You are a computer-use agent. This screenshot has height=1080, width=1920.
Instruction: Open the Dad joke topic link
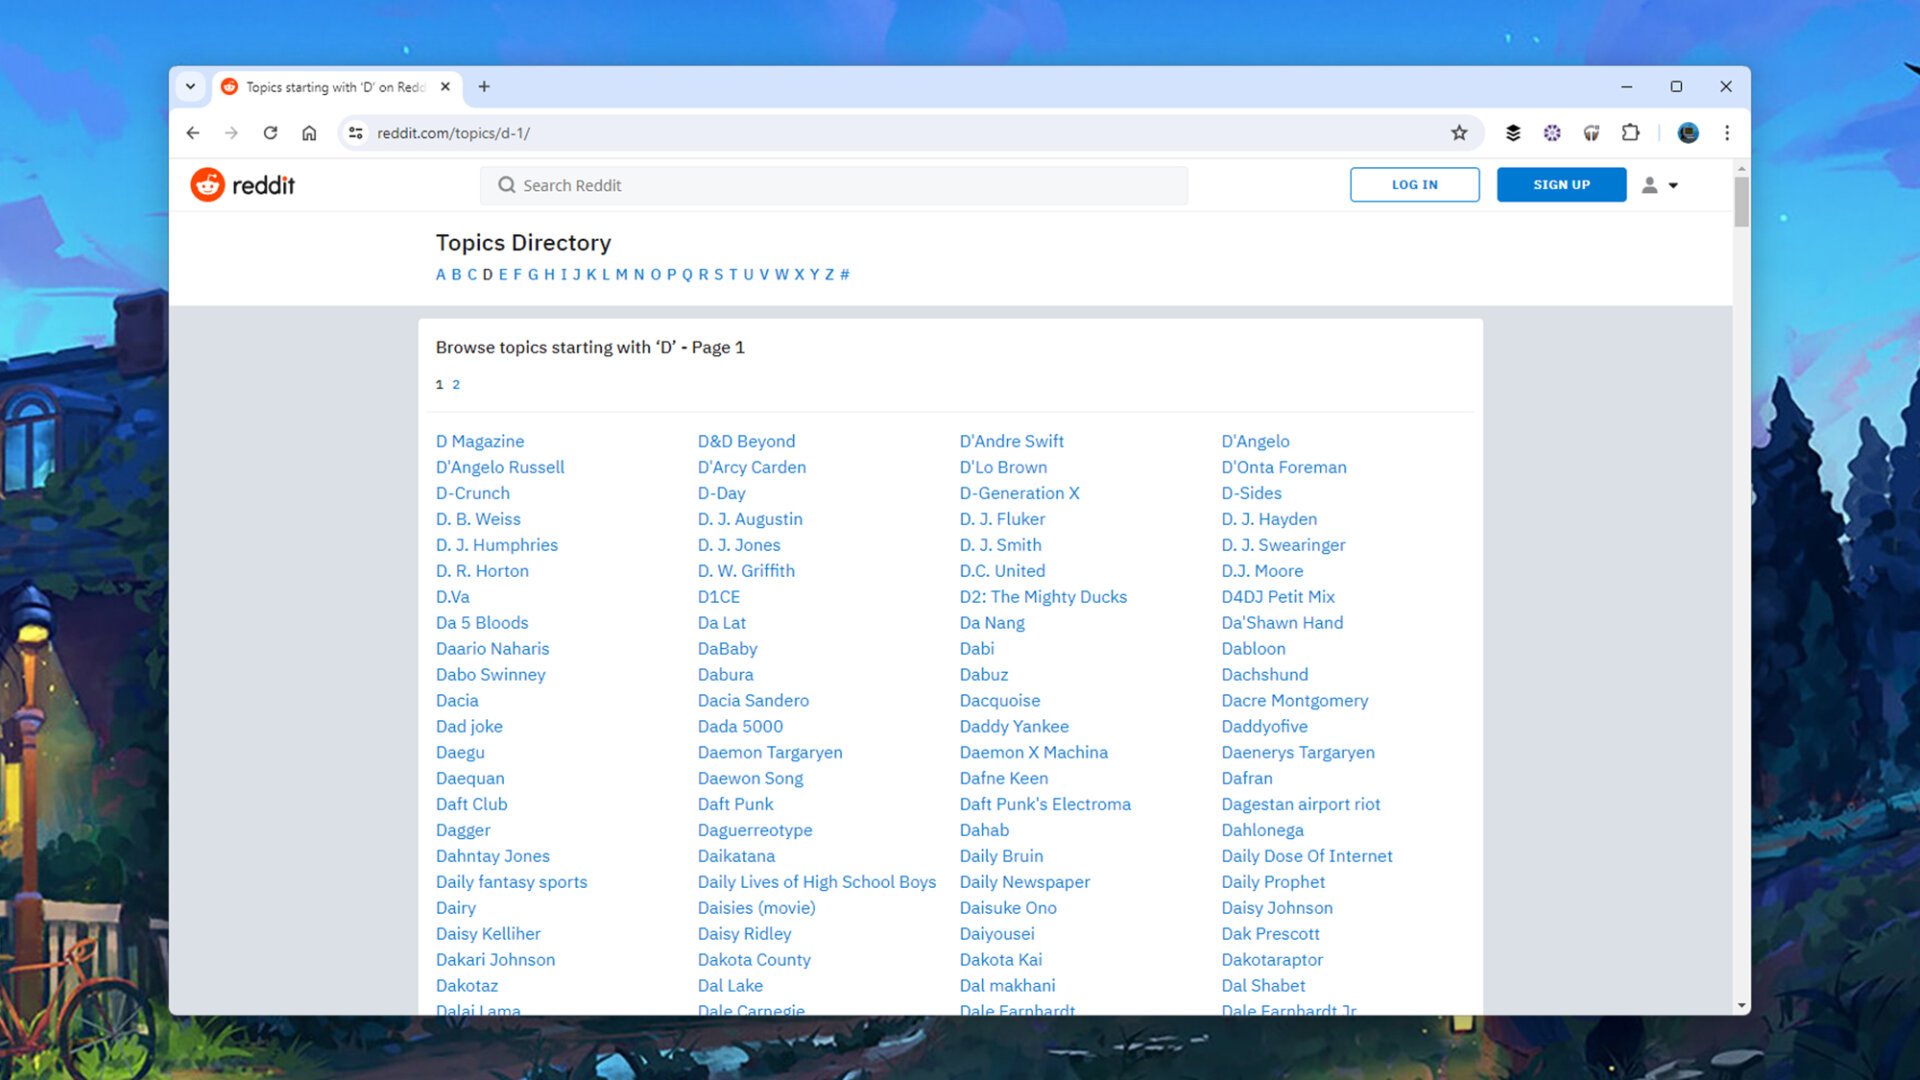pyautogui.click(x=469, y=726)
